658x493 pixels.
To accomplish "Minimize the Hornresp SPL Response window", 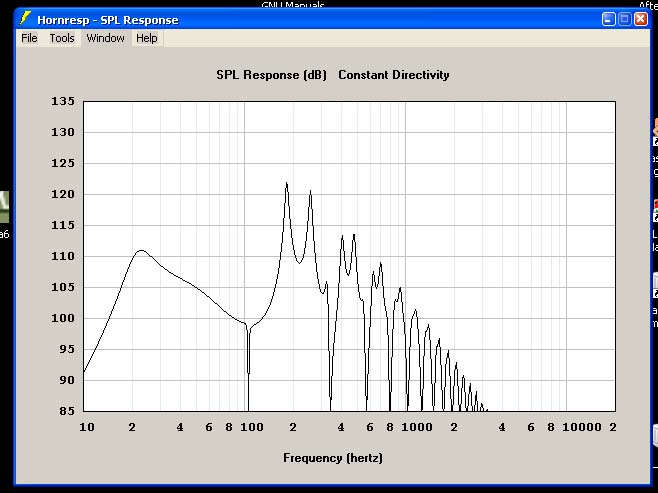I will [608, 19].
